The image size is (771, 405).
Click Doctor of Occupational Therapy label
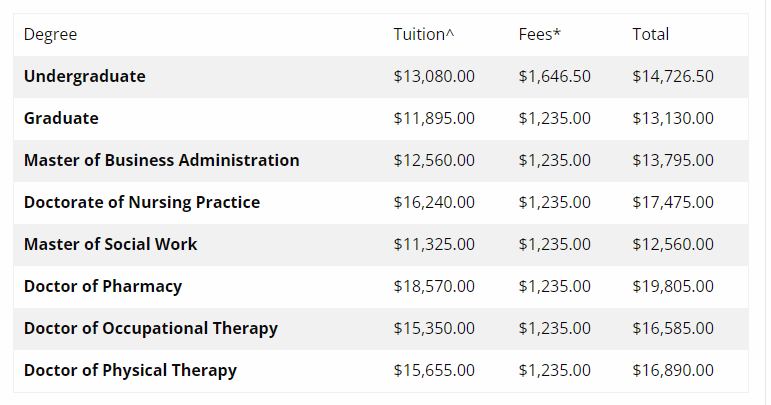point(150,328)
